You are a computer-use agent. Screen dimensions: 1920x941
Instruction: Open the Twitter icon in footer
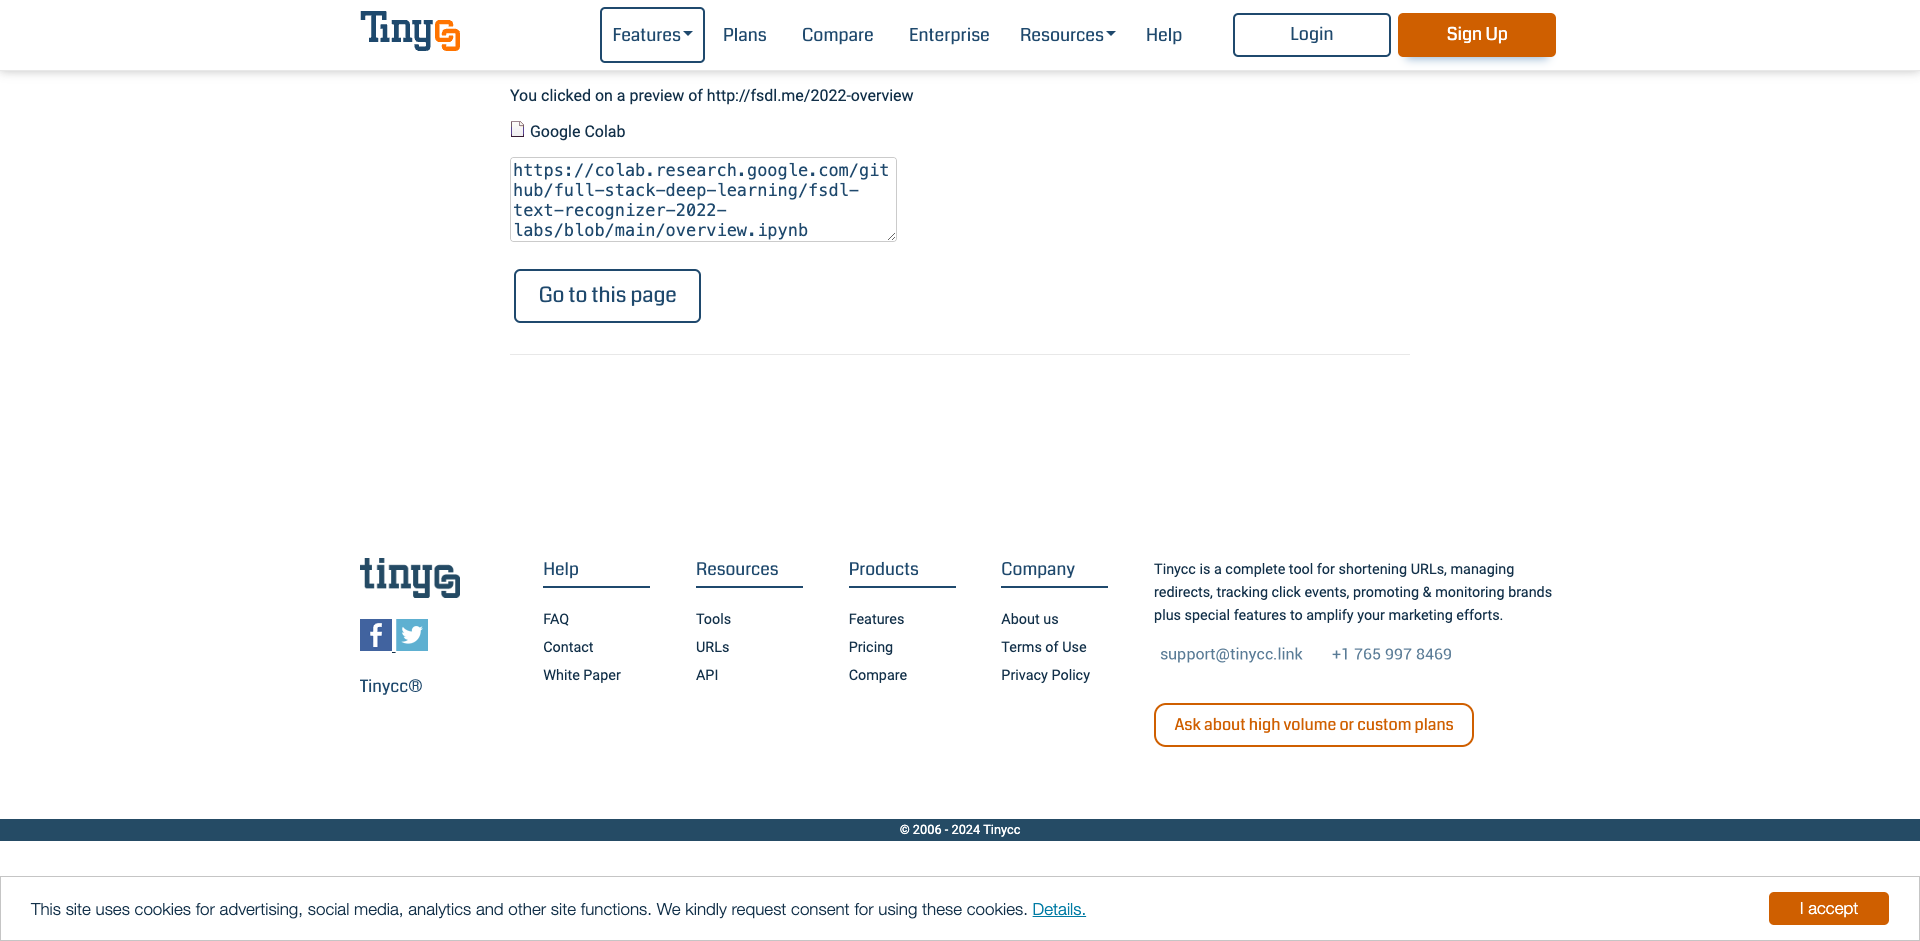412,635
